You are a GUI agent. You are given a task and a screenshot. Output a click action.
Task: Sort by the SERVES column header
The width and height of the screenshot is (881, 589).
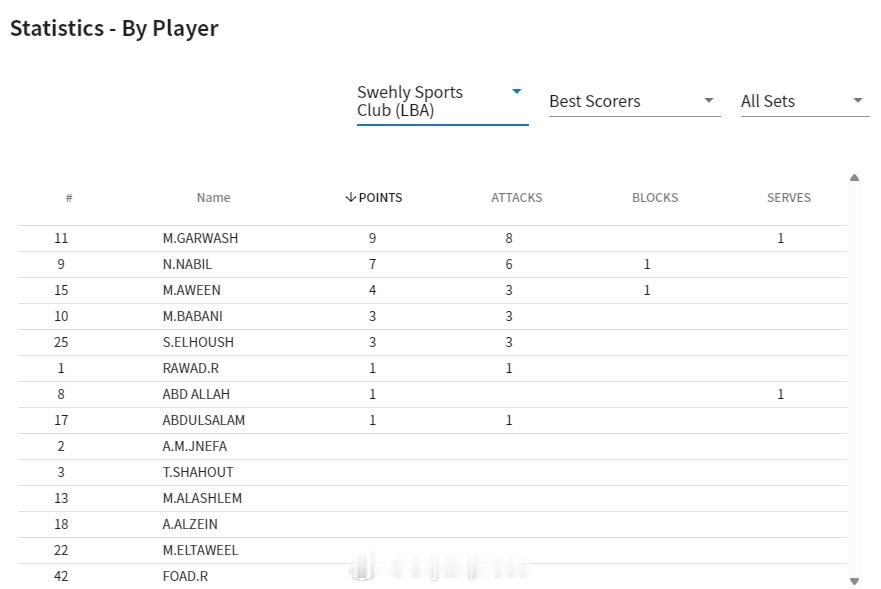(788, 197)
